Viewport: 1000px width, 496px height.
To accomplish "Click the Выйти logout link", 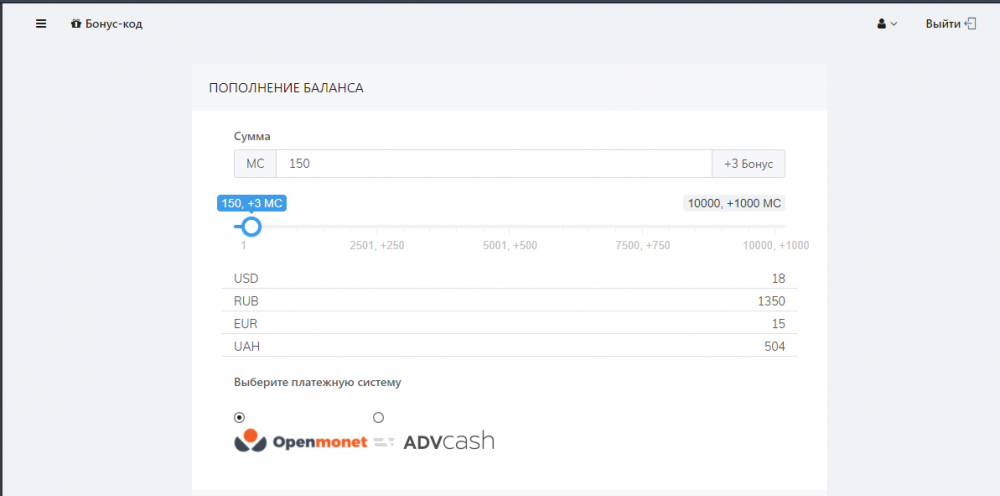I will coord(942,24).
